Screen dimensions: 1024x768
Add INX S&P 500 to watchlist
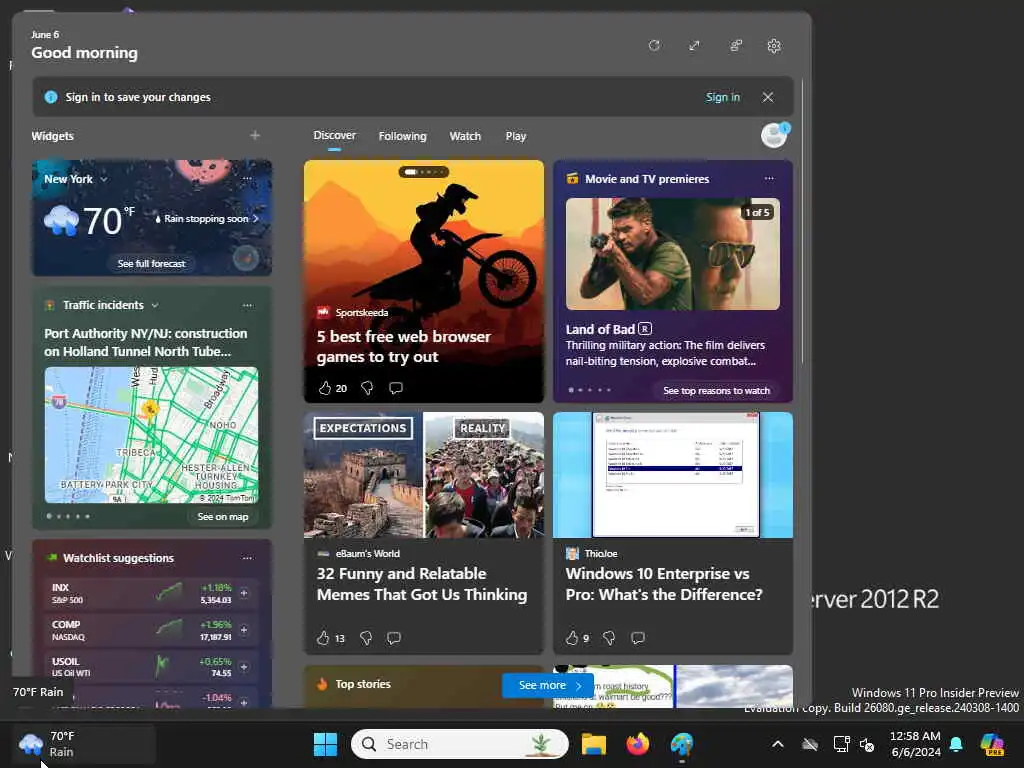point(244,593)
